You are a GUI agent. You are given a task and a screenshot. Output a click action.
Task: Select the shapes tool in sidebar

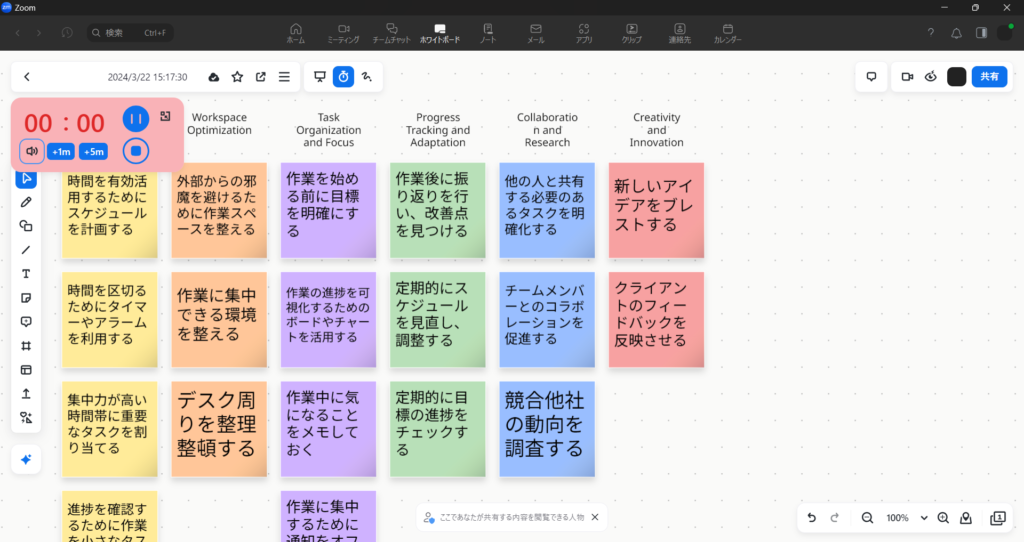click(26, 226)
